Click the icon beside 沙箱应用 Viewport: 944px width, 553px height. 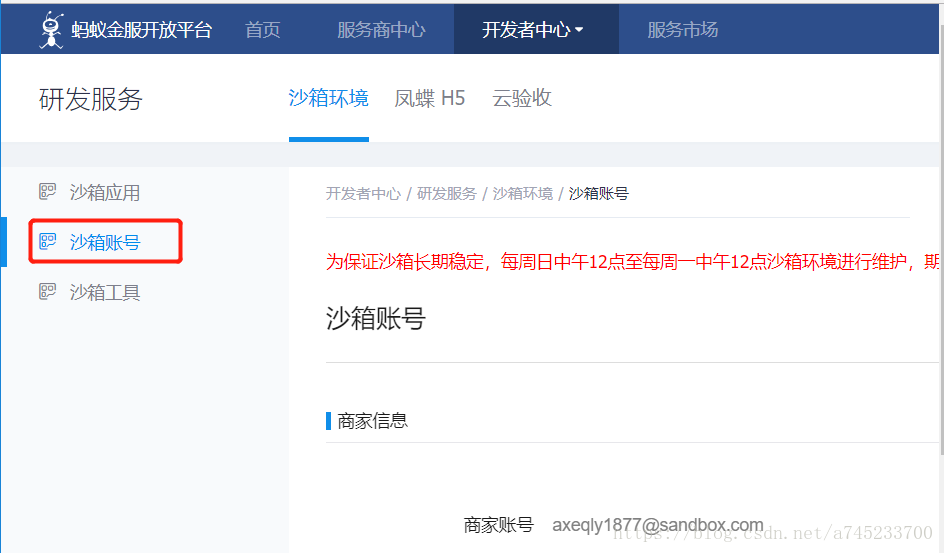pos(48,191)
